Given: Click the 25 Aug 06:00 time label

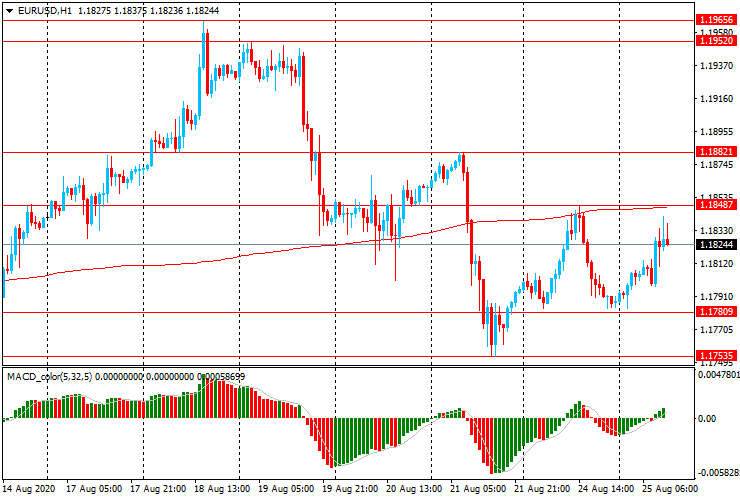Looking at the screenshot, I should click(669, 488).
